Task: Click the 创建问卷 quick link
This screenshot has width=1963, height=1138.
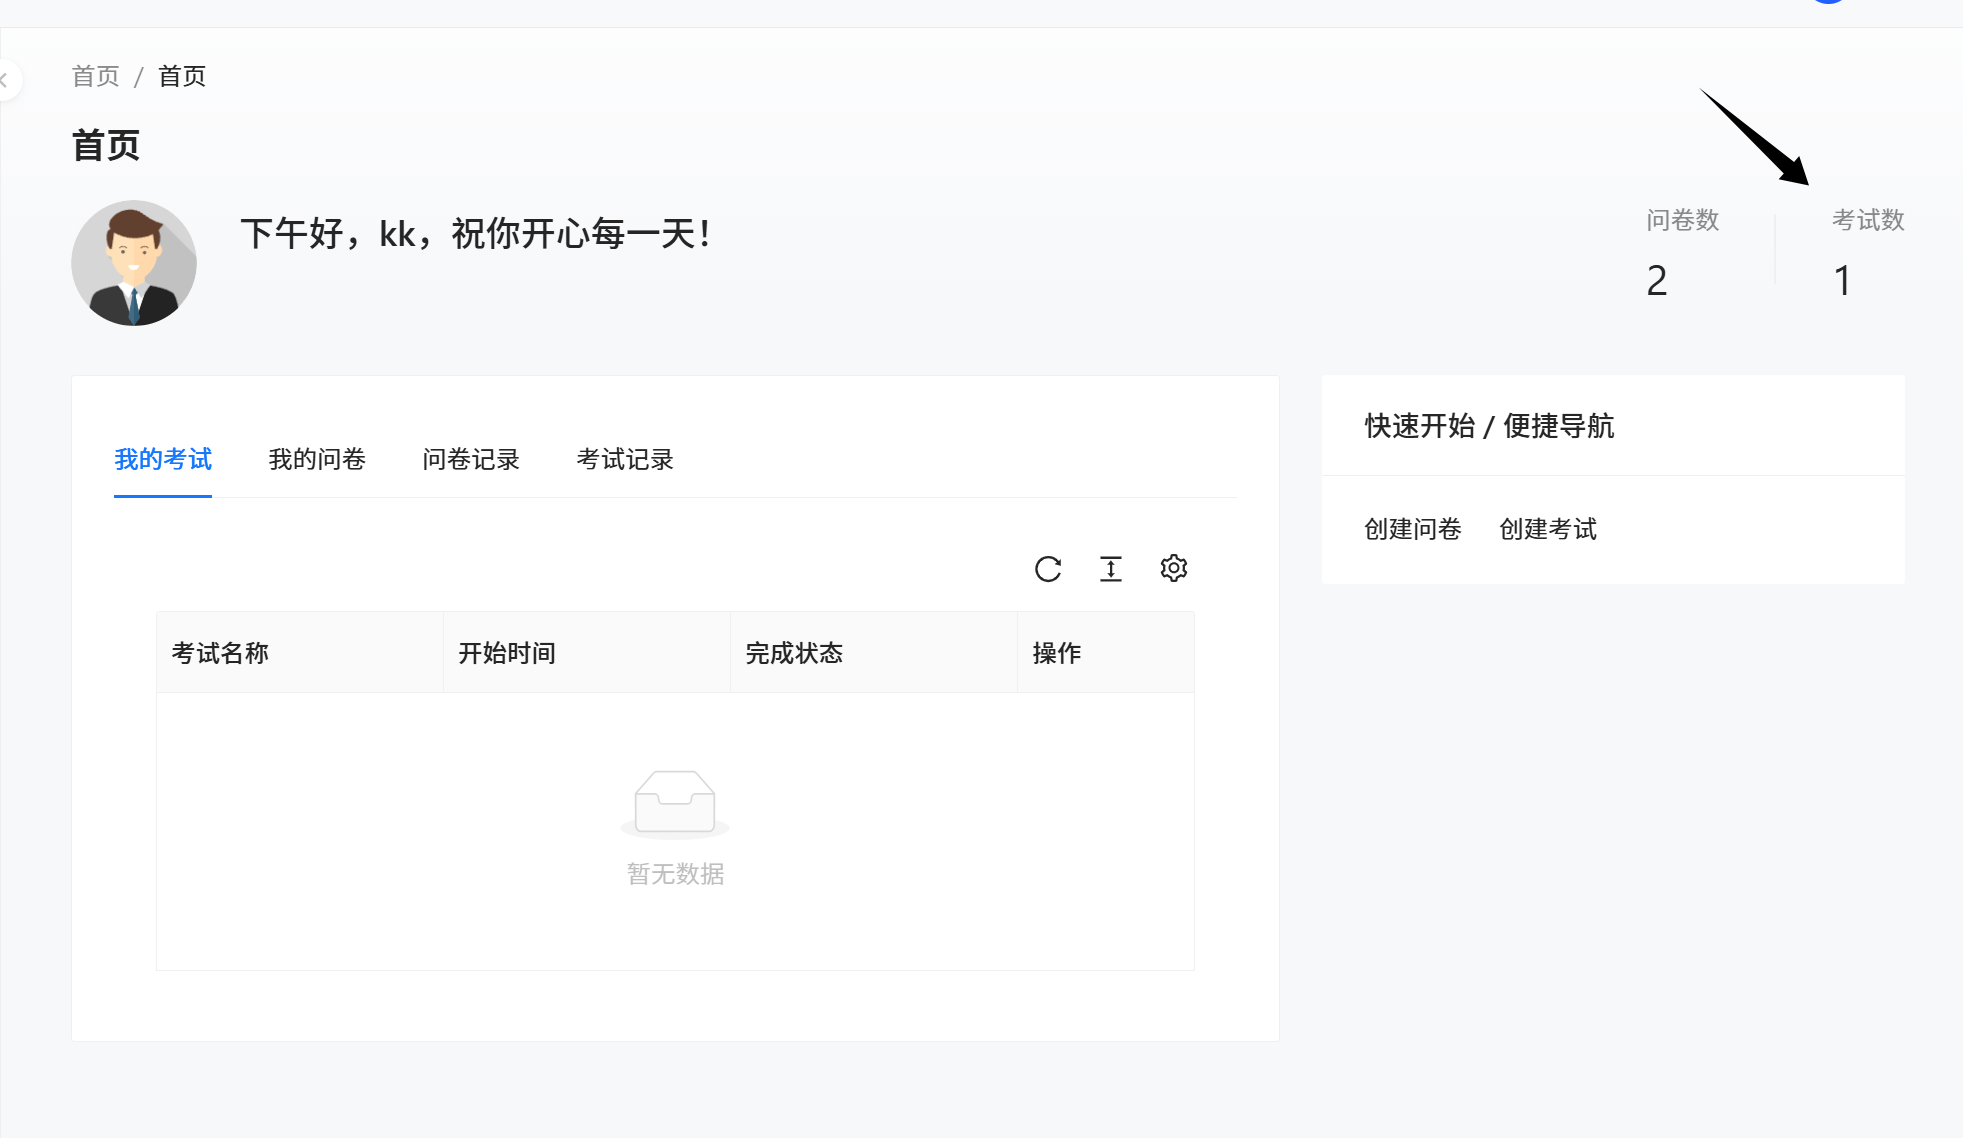Action: point(1412,529)
